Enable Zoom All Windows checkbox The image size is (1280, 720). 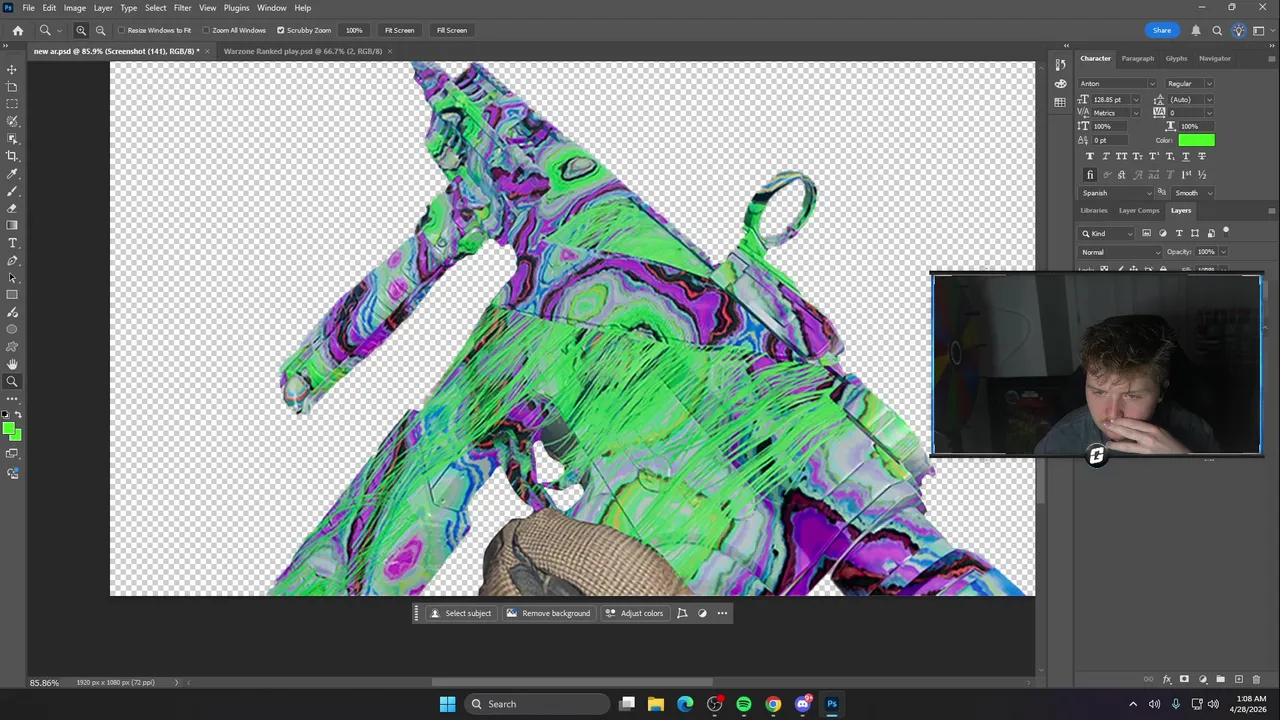pos(207,30)
